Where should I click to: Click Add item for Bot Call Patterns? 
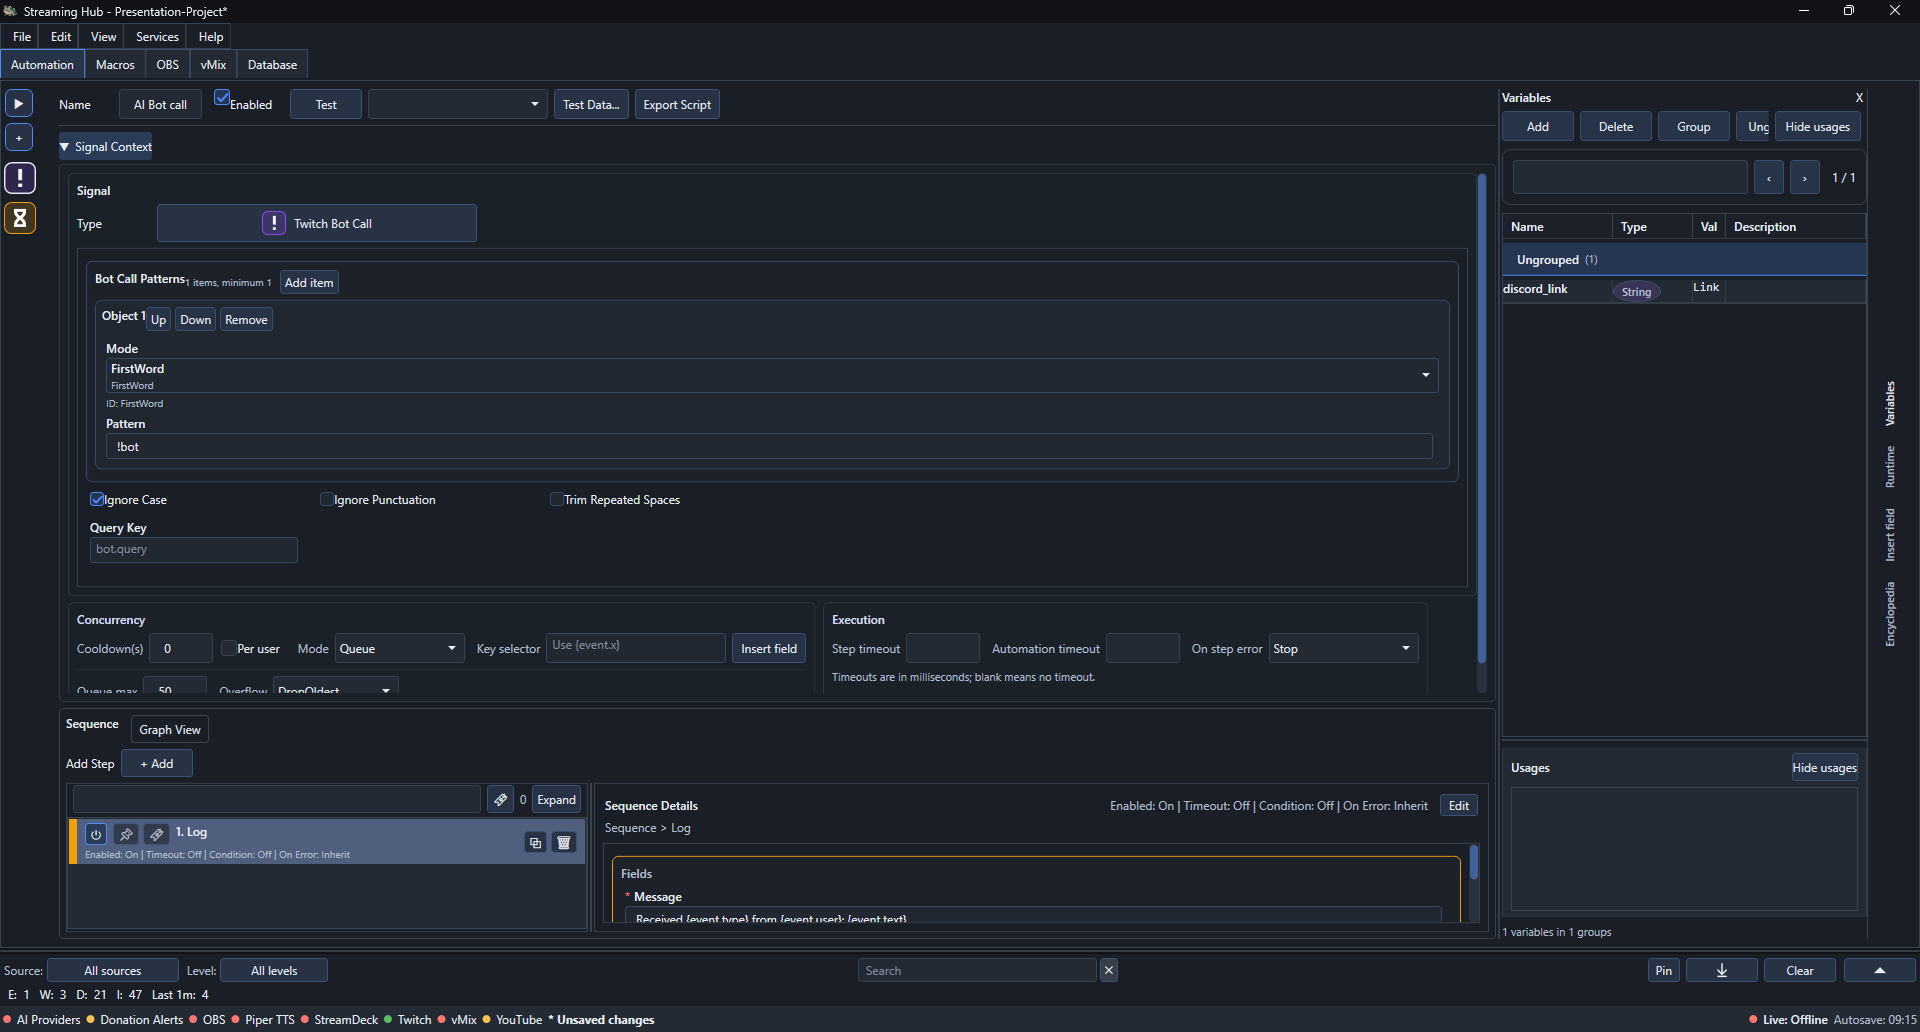(309, 283)
